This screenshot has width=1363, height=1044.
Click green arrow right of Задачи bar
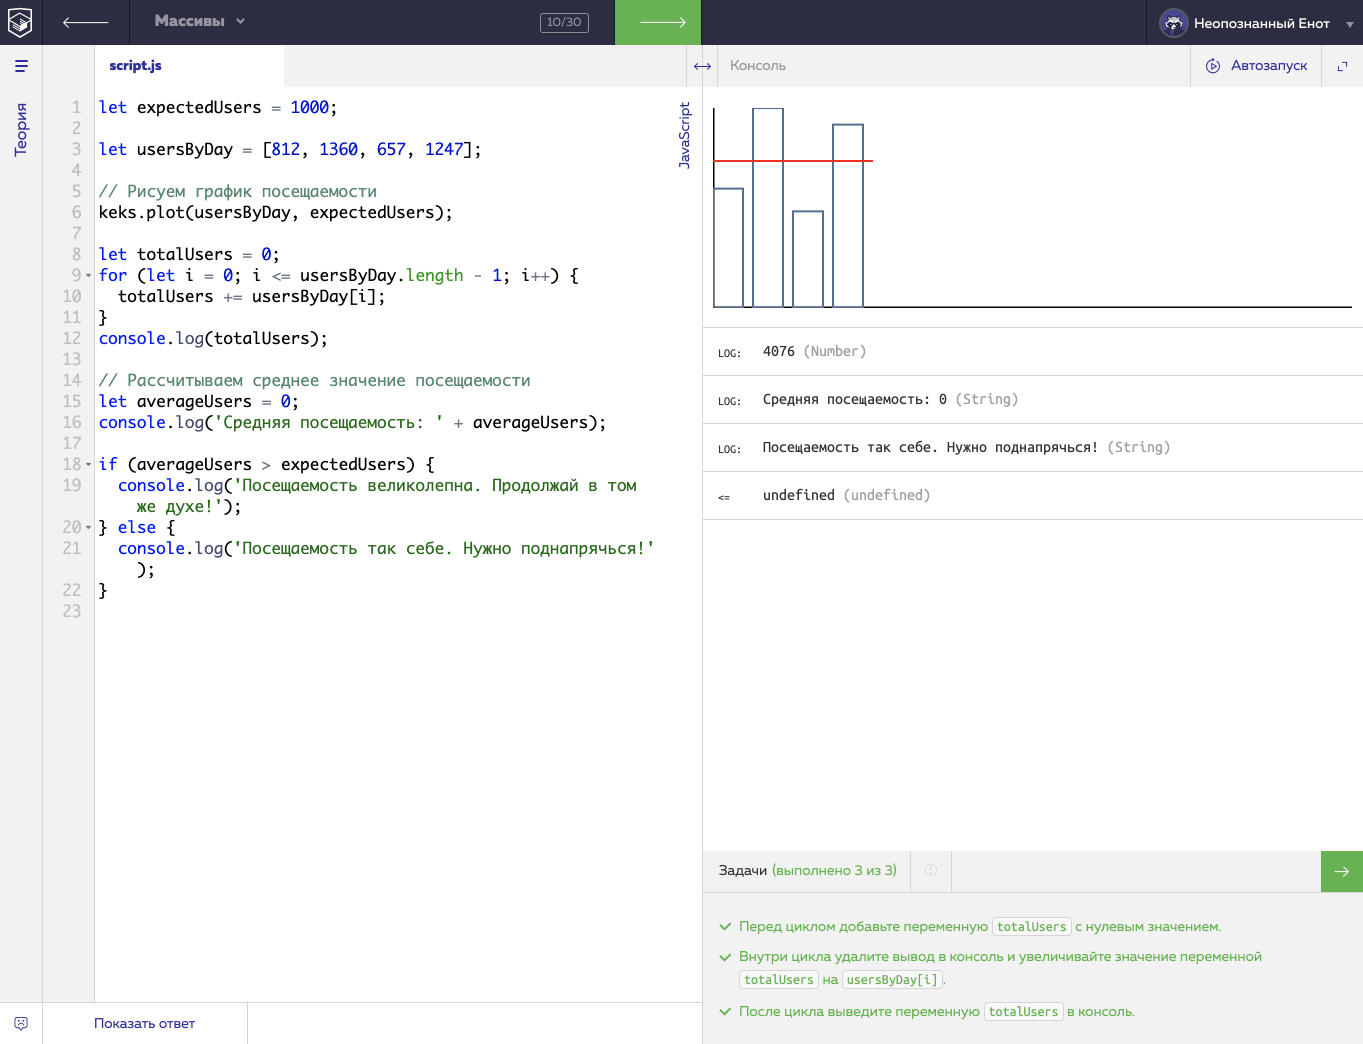(1341, 871)
